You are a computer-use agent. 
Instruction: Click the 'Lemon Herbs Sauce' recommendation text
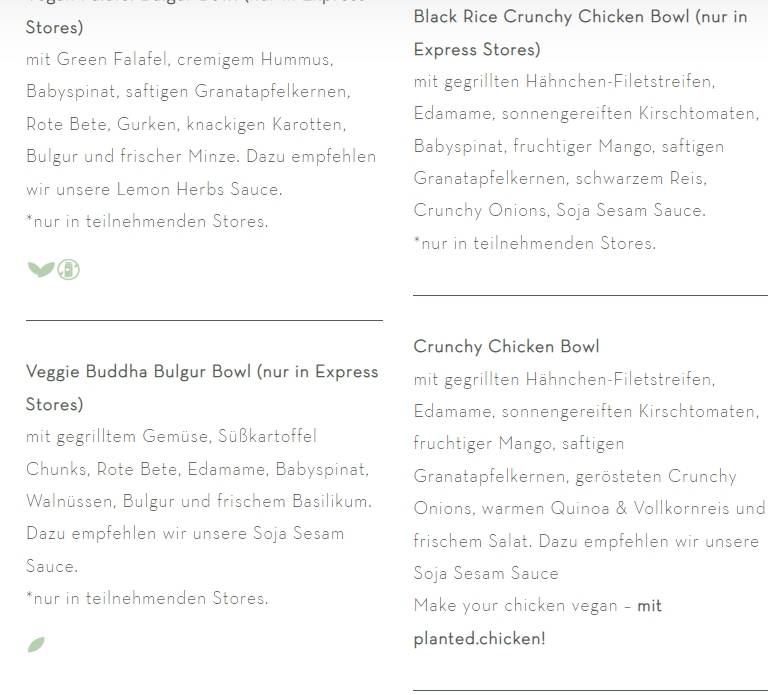(199, 189)
